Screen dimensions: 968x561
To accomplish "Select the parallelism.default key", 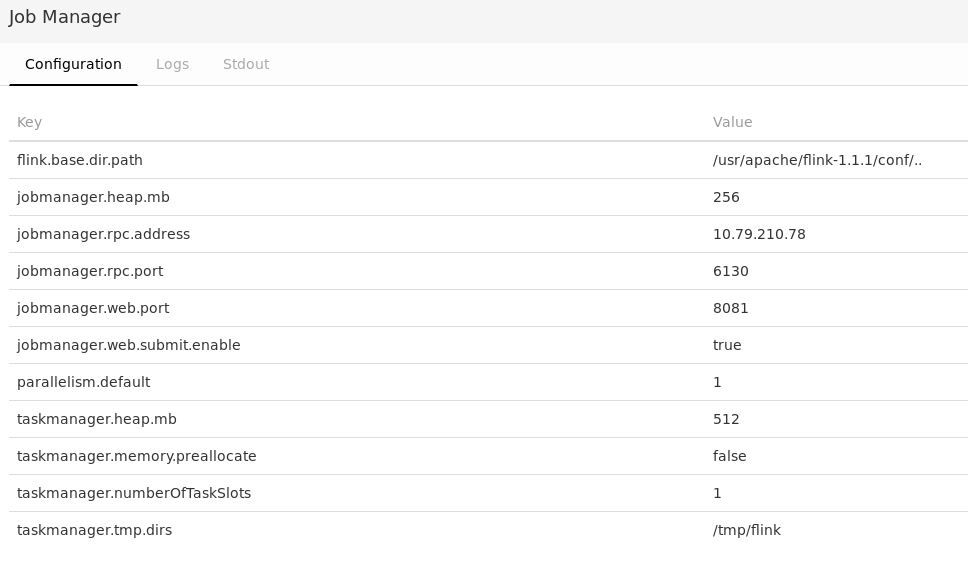I will point(83,382).
